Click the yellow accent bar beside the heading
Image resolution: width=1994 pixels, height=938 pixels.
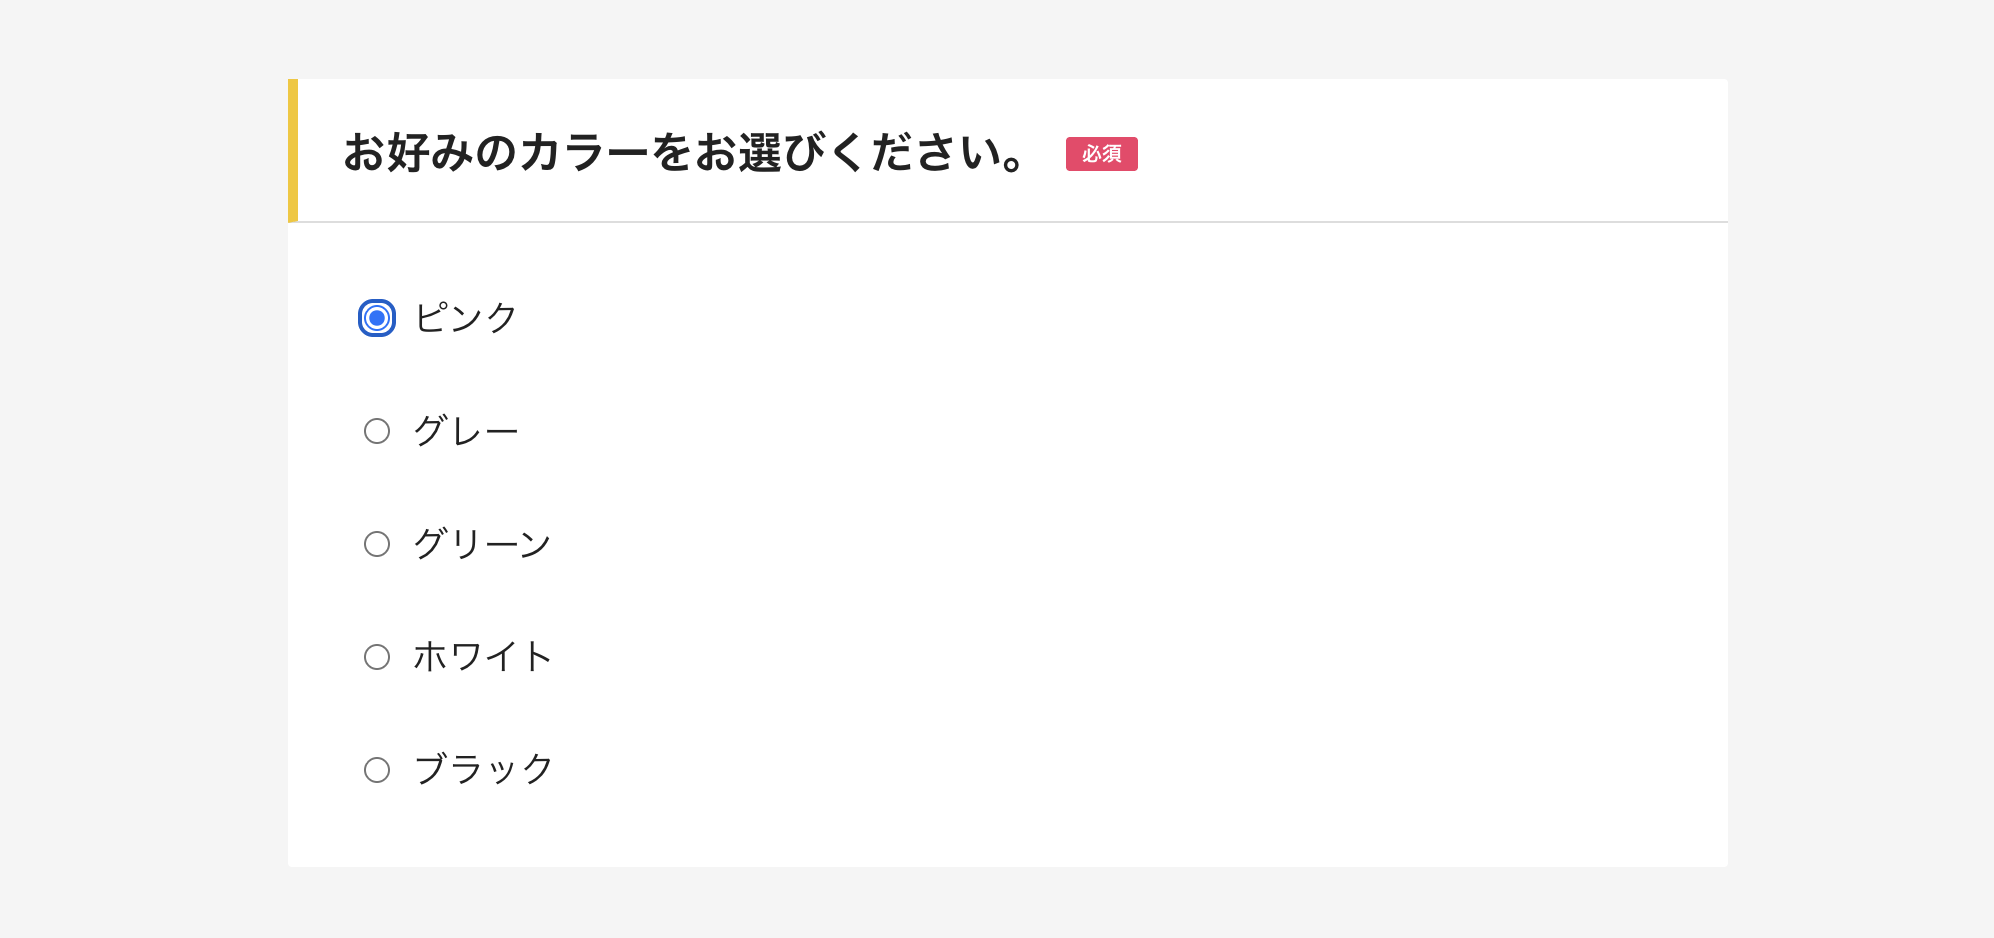pos(294,150)
